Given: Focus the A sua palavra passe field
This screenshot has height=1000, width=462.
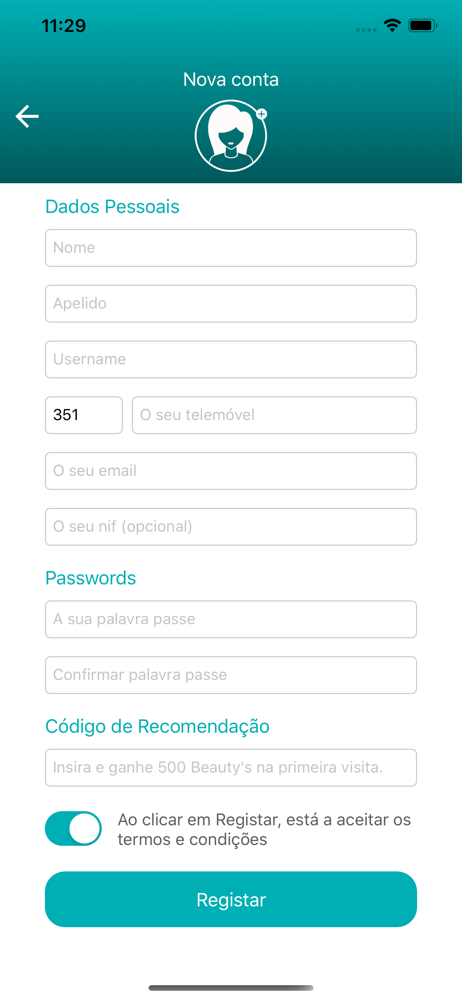Looking at the screenshot, I should (231, 619).
